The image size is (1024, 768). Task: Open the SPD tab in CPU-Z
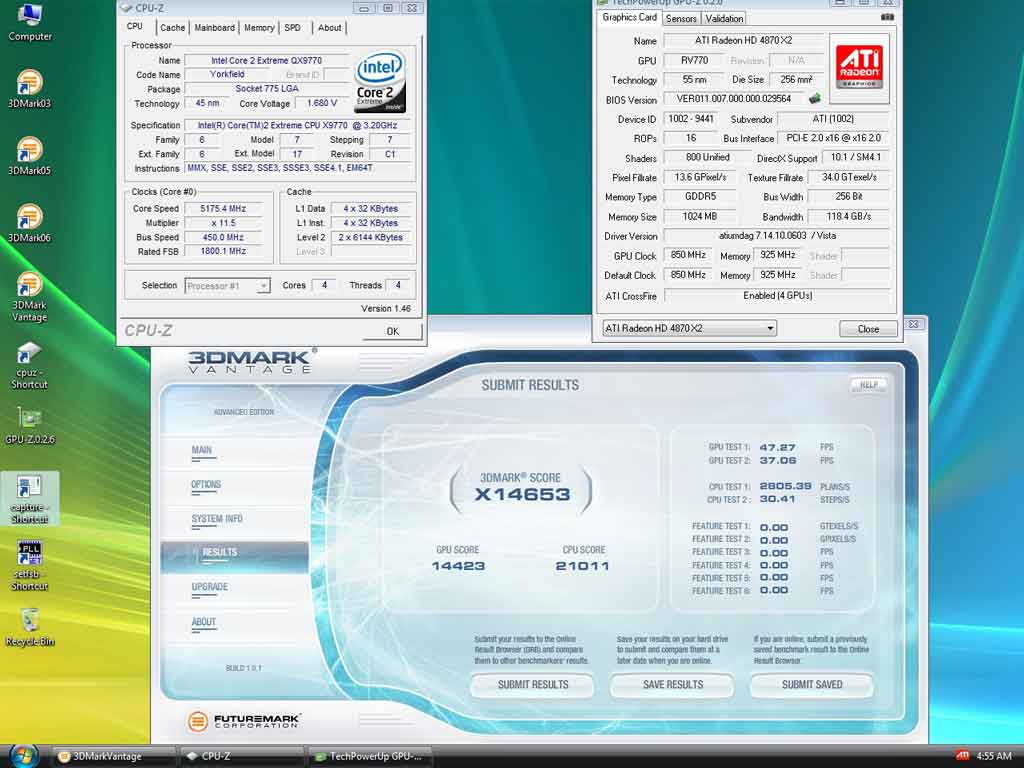[x=293, y=27]
